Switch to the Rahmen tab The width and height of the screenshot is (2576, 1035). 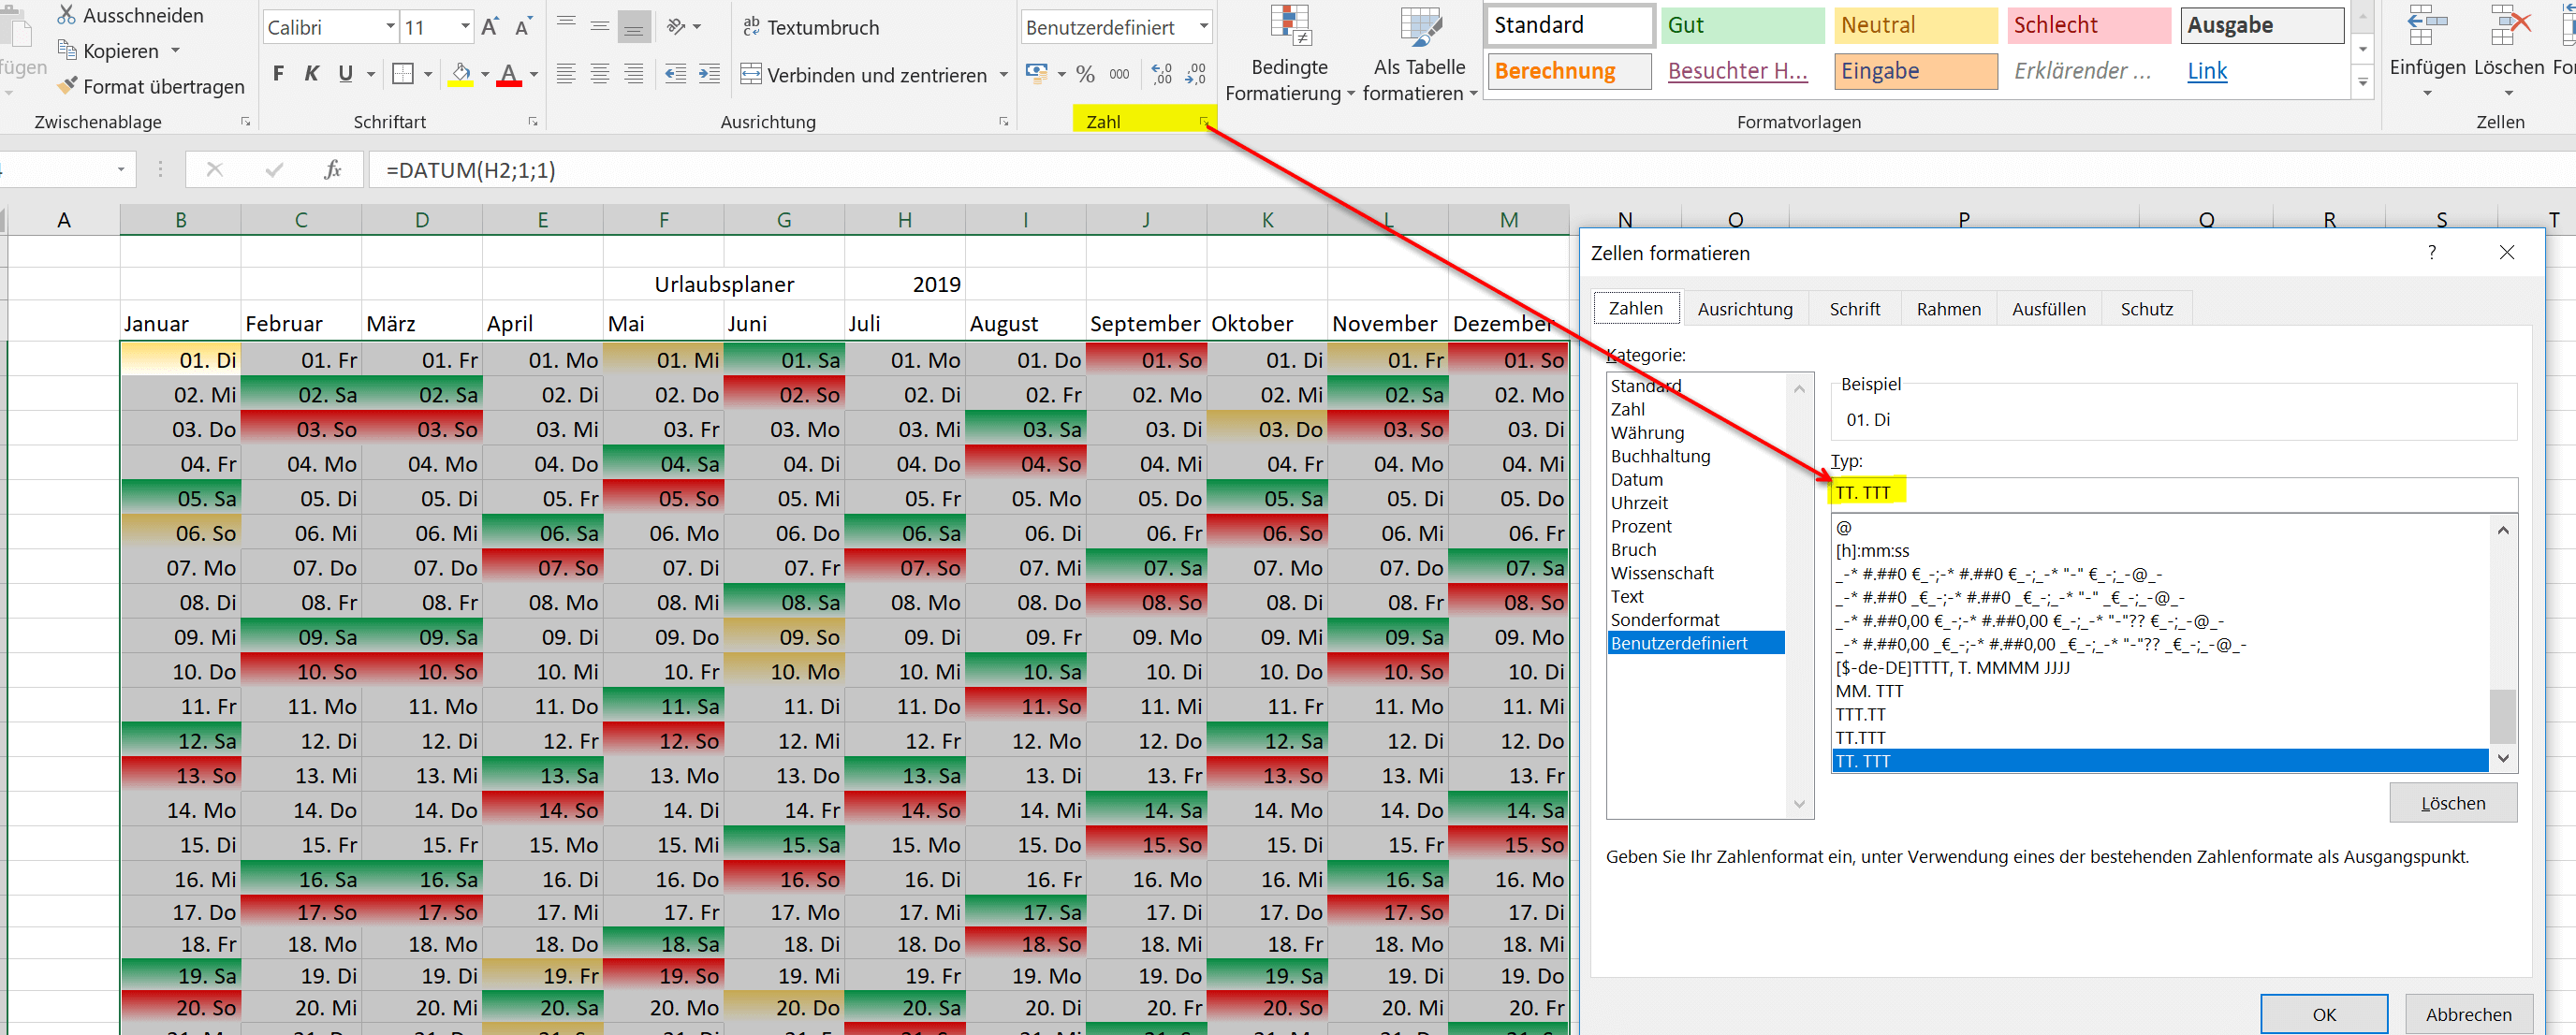[1948, 309]
